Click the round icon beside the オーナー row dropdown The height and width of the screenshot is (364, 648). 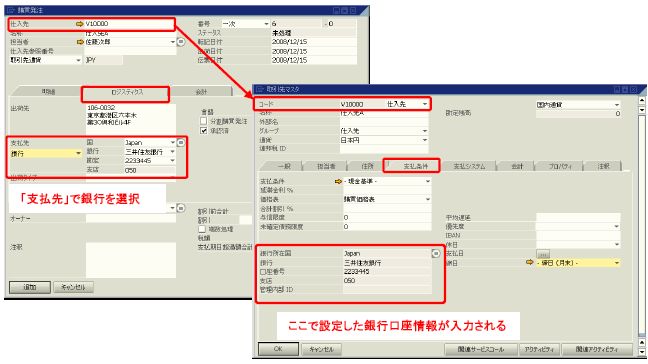181,208
